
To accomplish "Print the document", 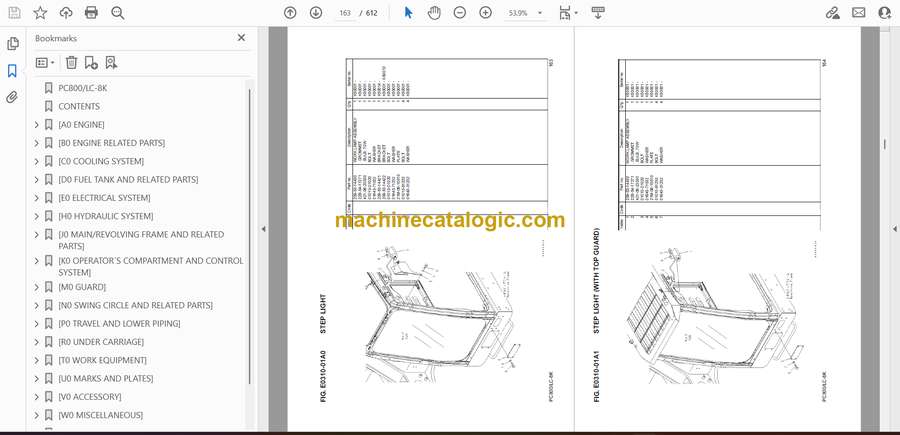I will click(x=91, y=13).
